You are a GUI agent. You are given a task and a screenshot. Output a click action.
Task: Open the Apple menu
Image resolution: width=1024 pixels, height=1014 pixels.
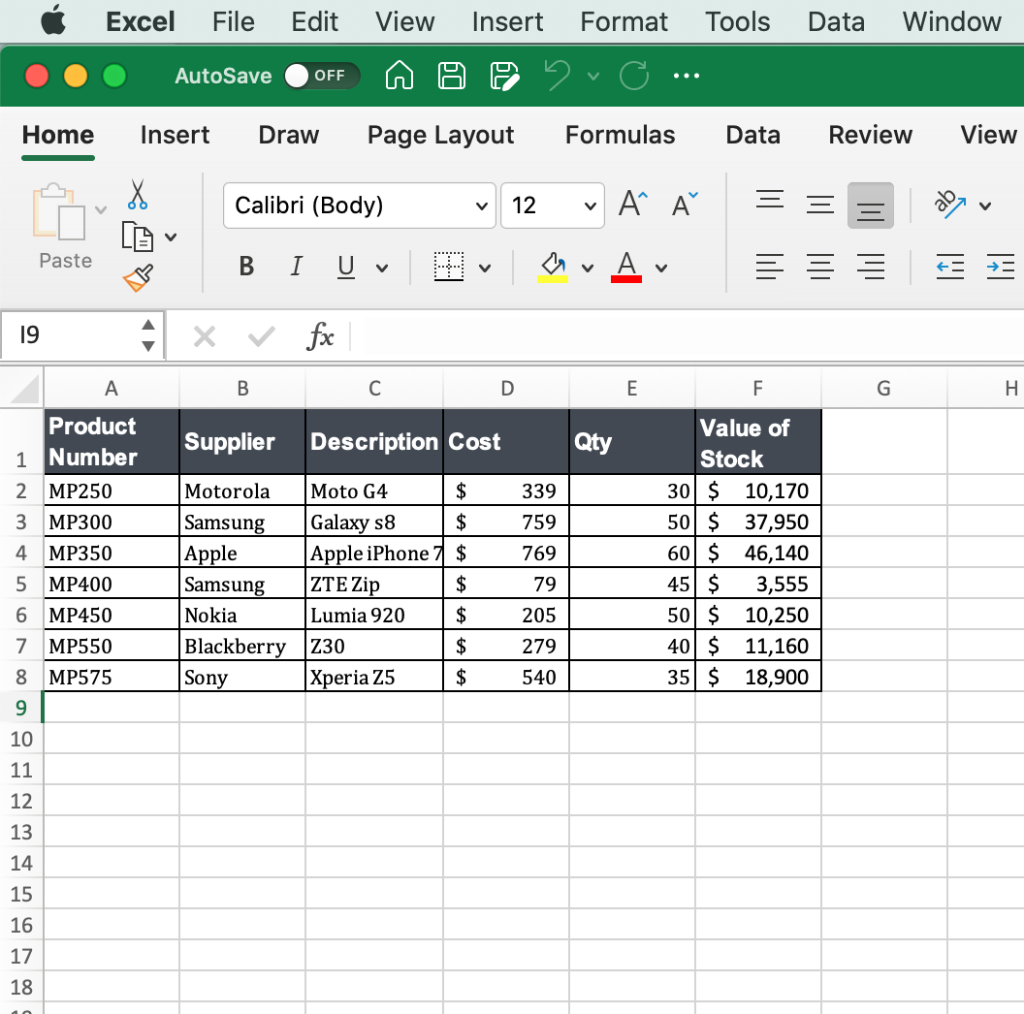54,22
